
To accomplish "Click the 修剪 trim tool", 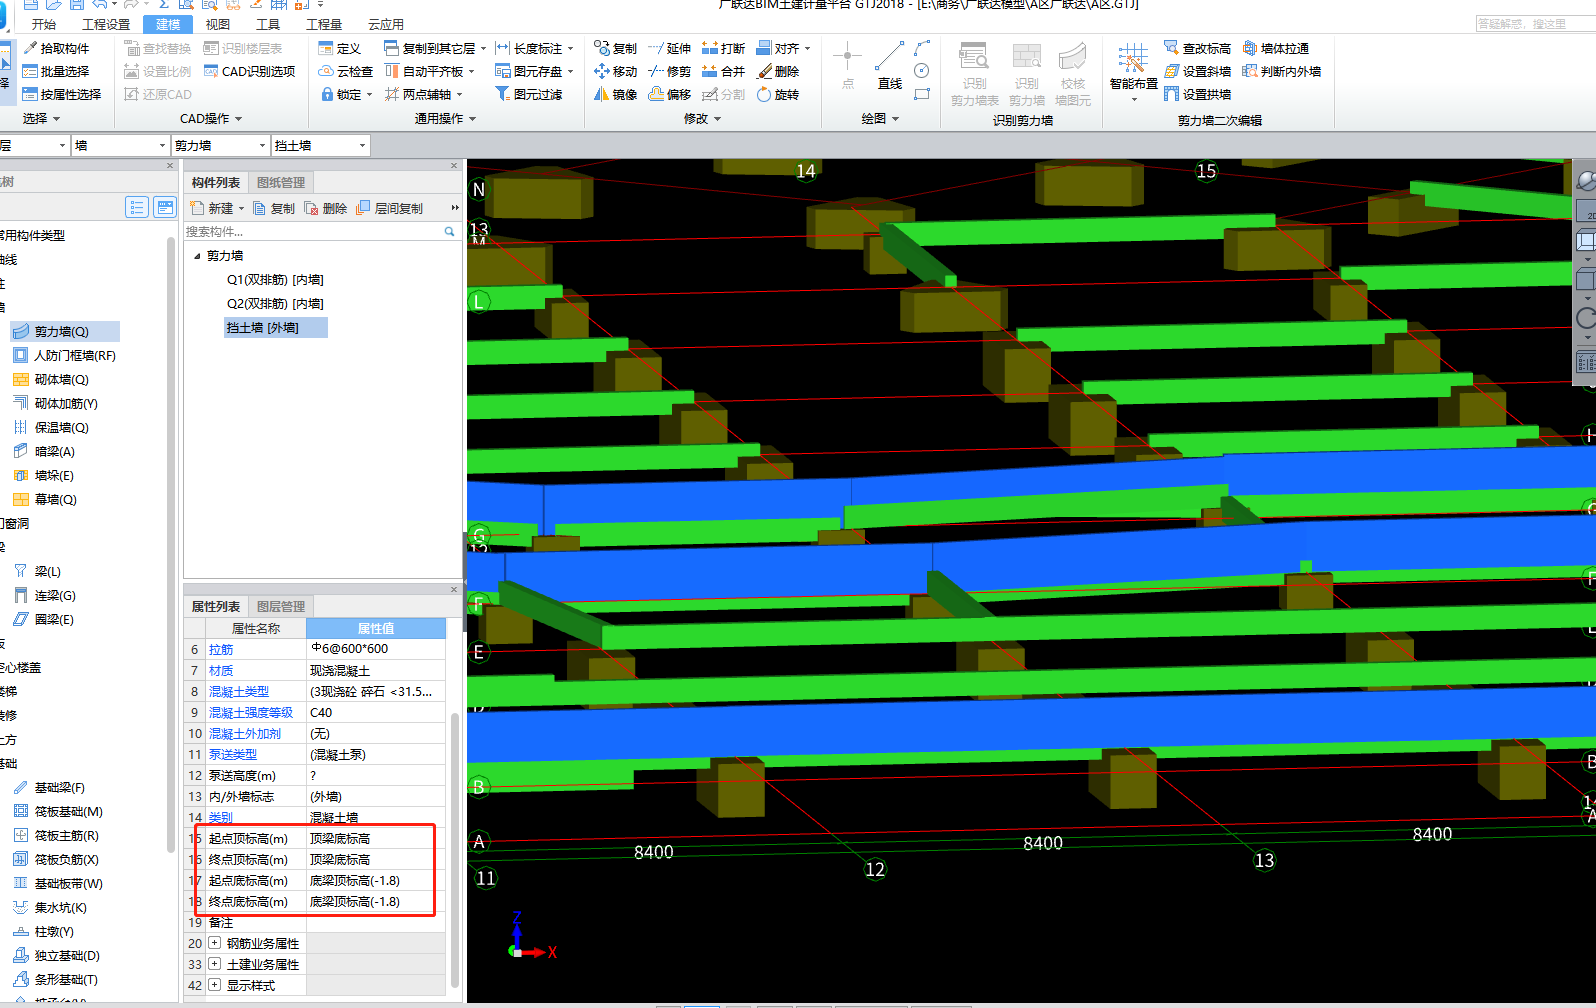I will pos(669,71).
